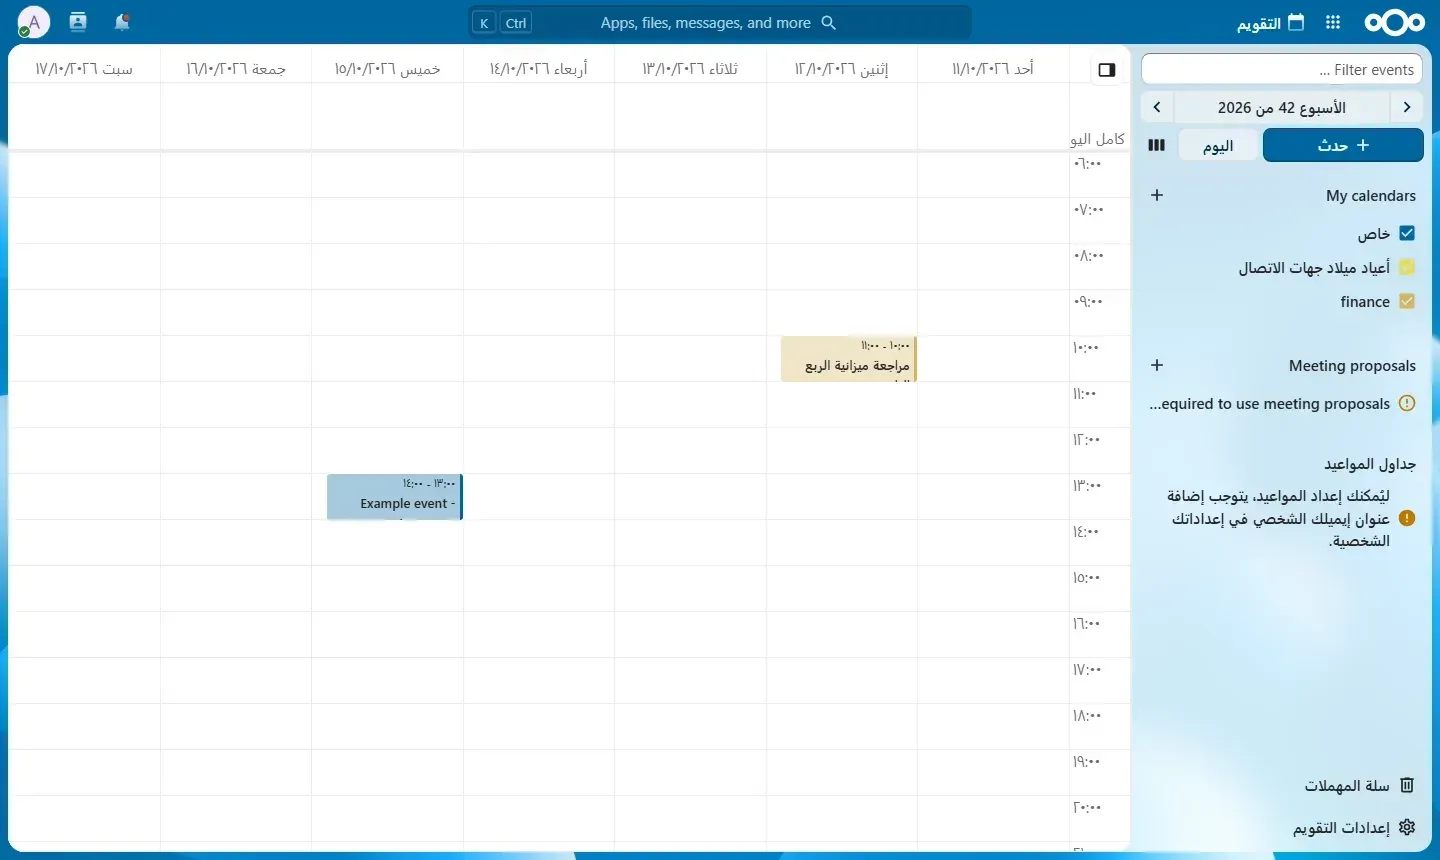Open the week picker الأسبوع 42 من 2026

click(x=1282, y=107)
